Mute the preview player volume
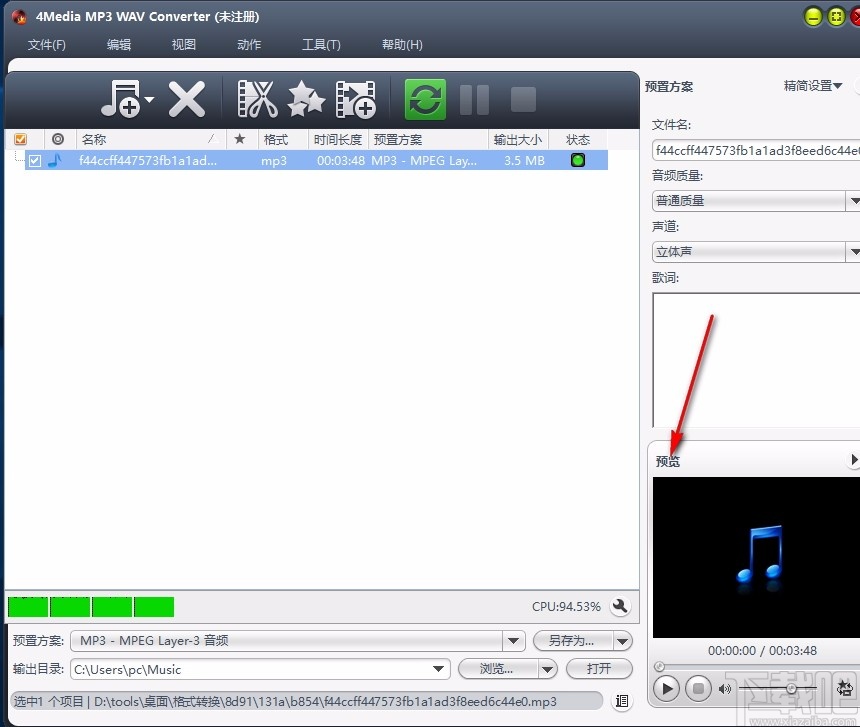 [724, 688]
